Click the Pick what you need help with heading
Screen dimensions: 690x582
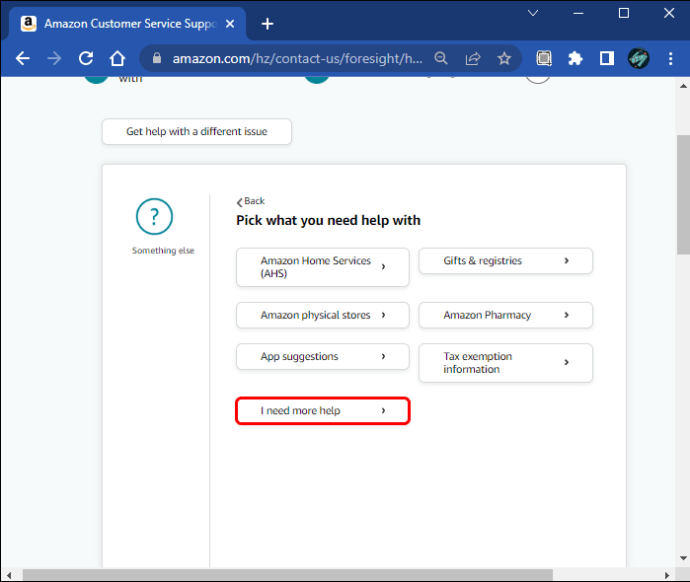(328, 220)
